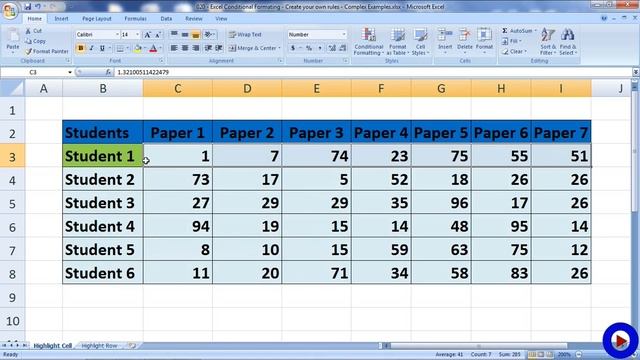Open the Data ribbon tab
640x360 pixels.
pos(166,19)
